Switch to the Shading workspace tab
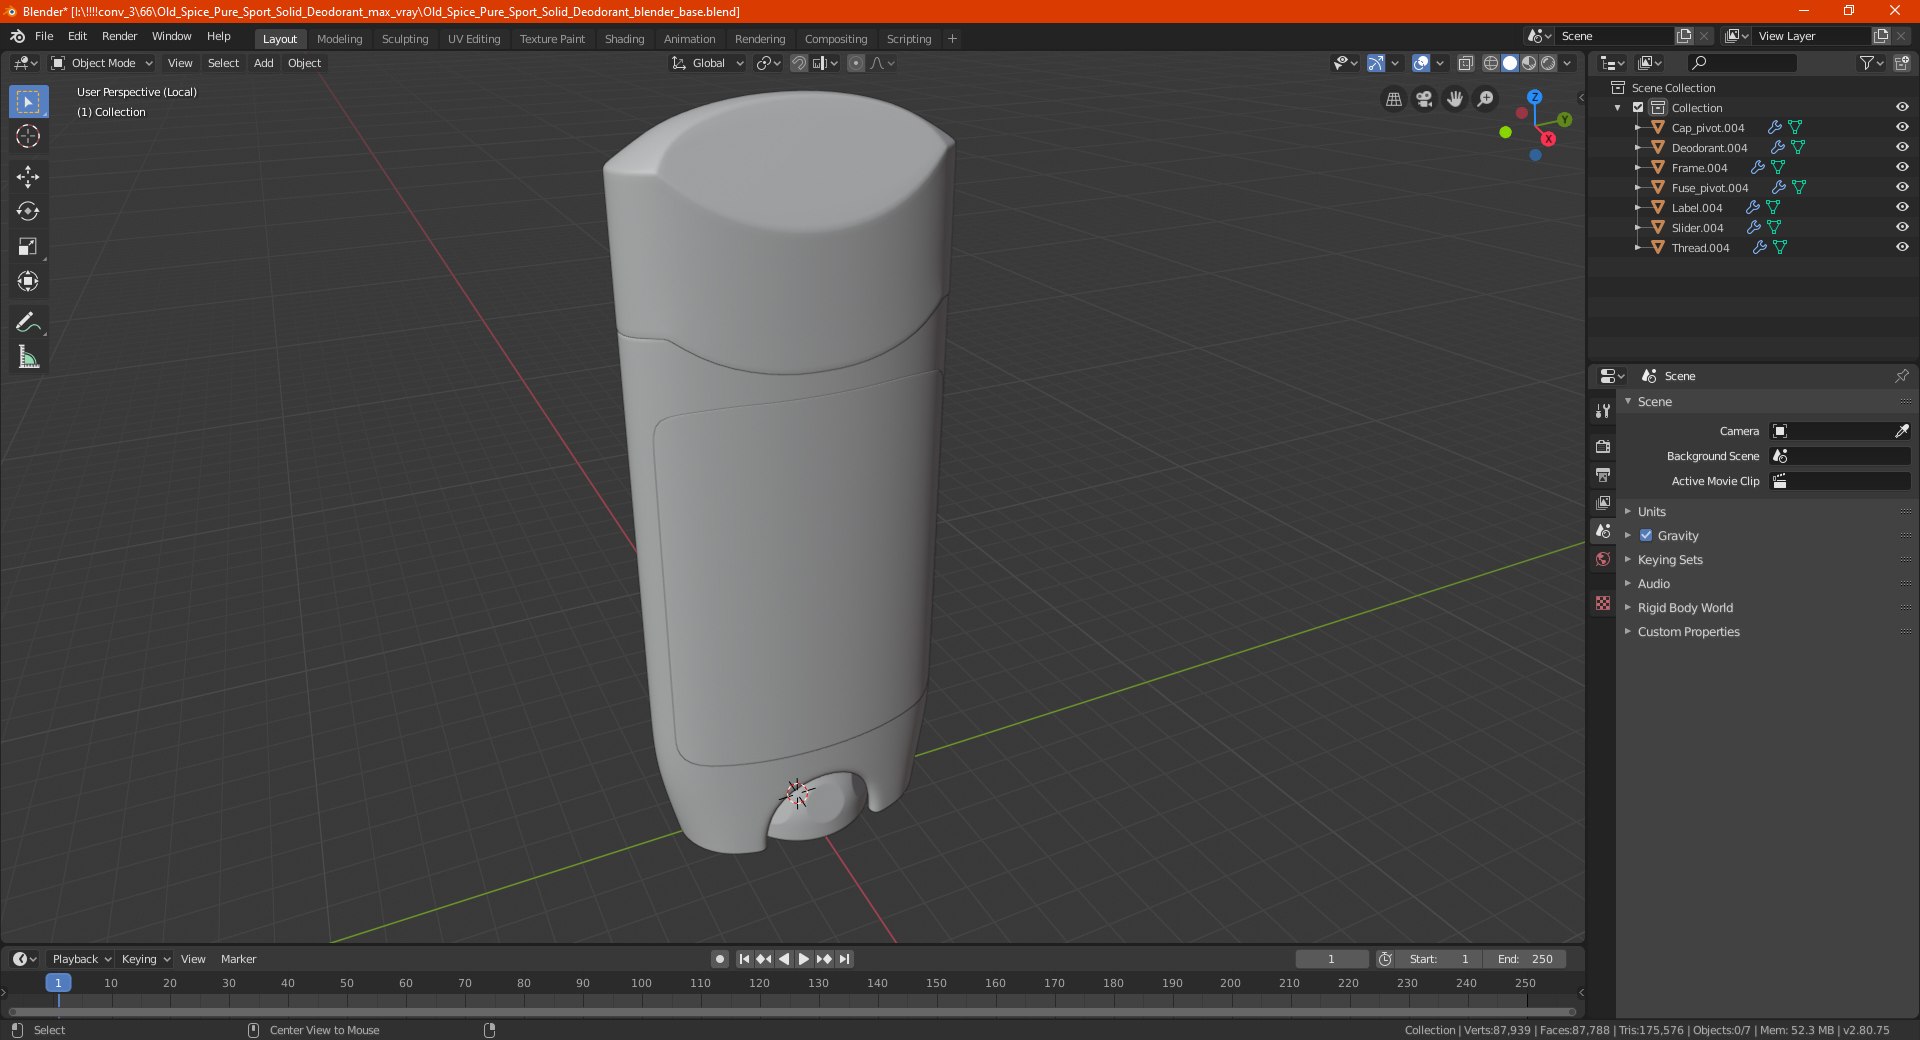This screenshot has width=1920, height=1040. (x=624, y=39)
